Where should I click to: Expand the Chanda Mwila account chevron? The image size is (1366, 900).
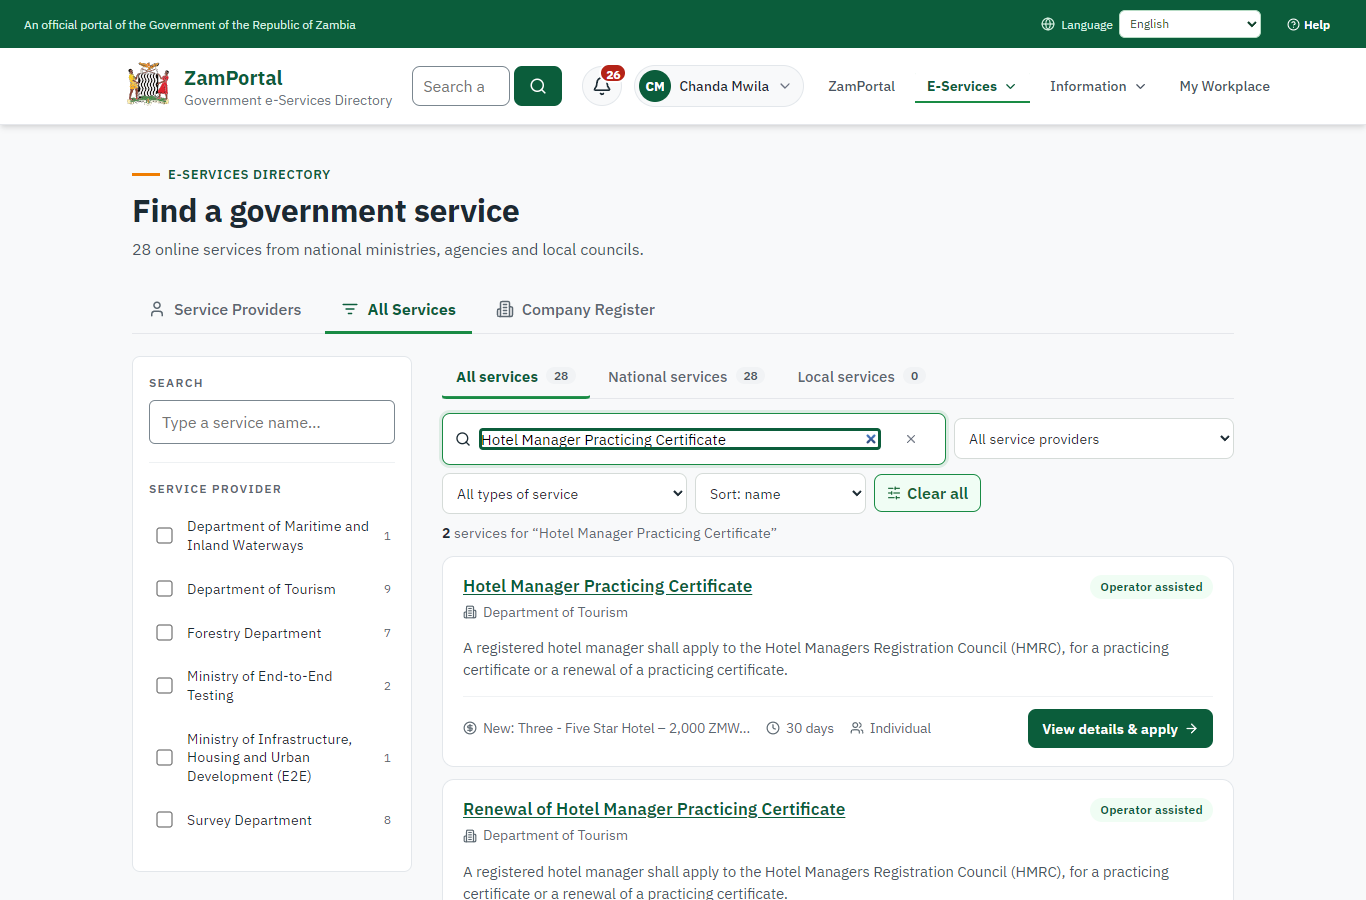point(785,86)
